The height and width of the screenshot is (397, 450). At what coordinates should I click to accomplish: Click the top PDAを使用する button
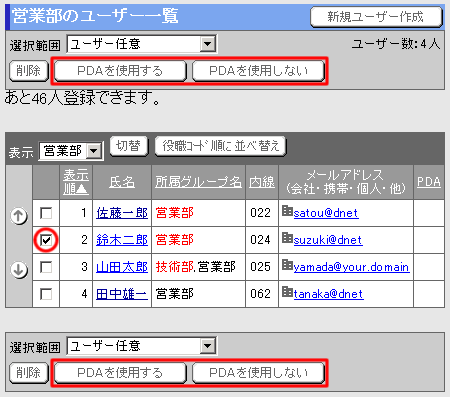[x=120, y=71]
